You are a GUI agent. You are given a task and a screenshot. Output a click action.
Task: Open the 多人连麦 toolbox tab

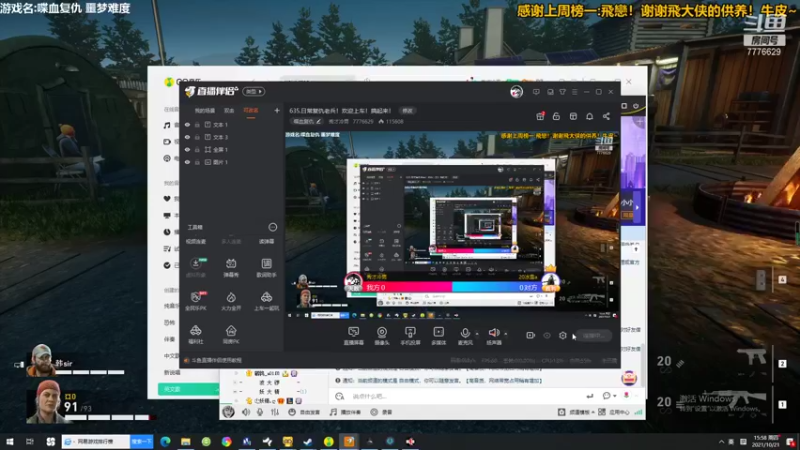pyautogui.click(x=231, y=241)
